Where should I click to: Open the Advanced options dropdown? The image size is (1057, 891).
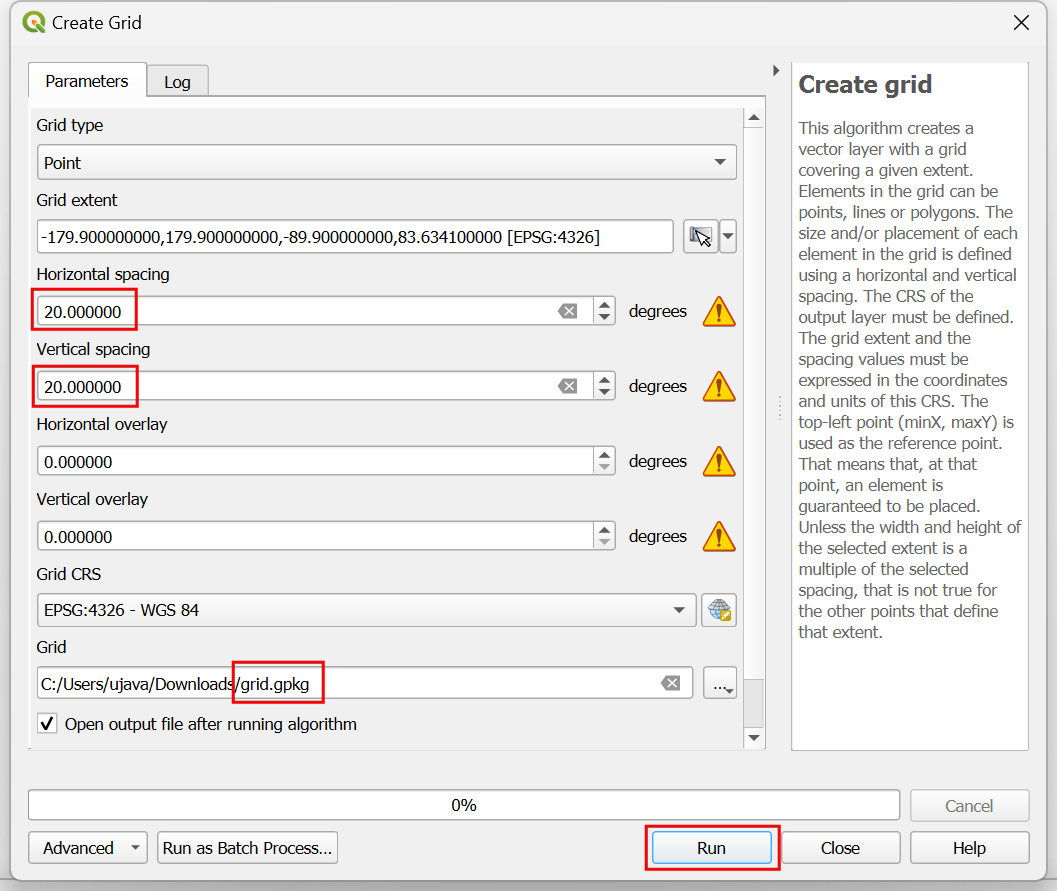[x=88, y=848]
